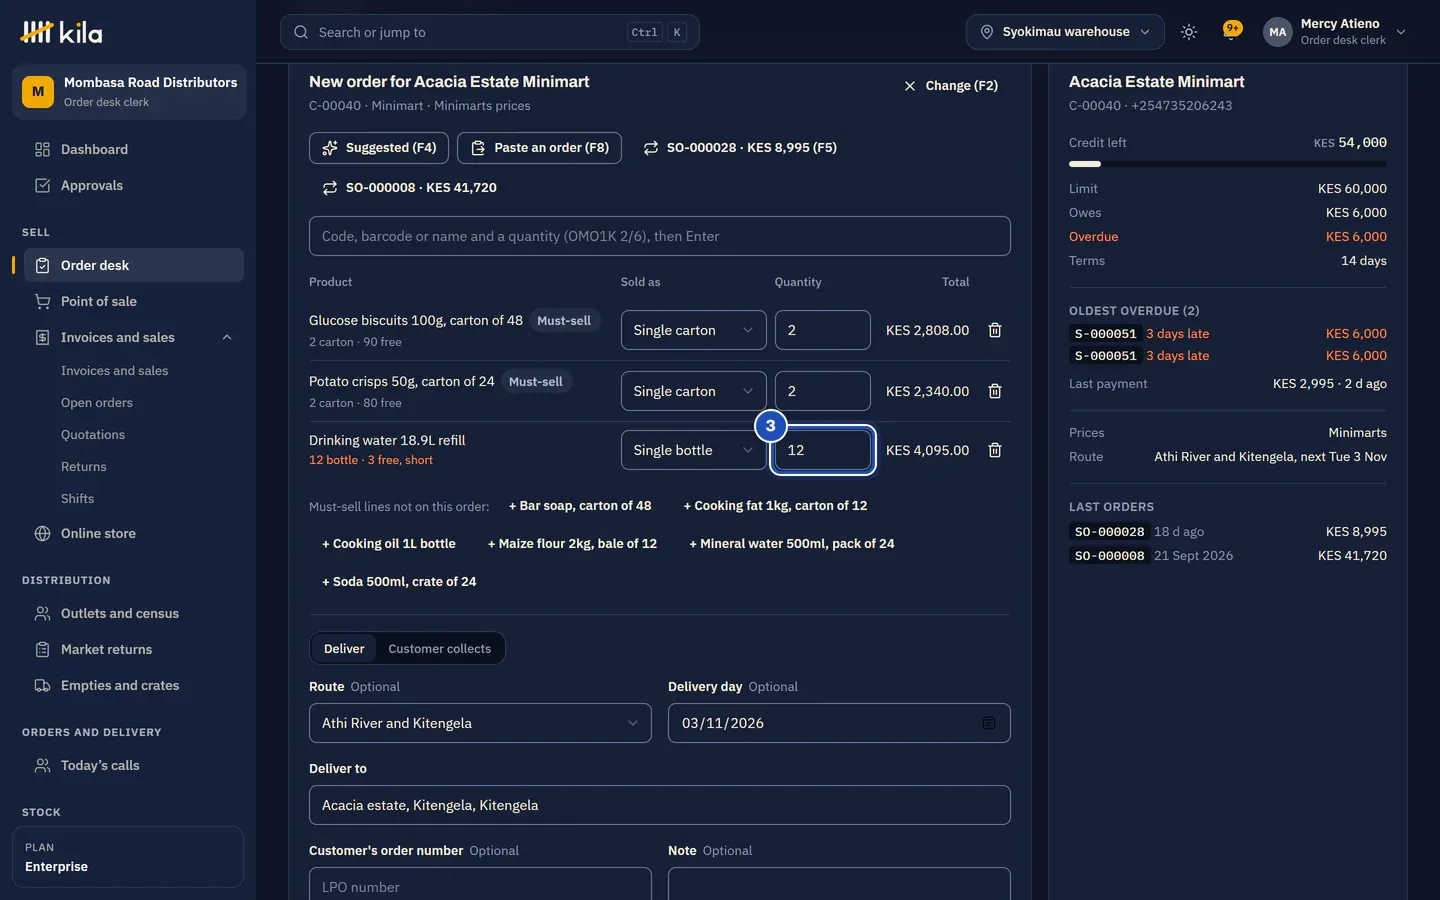Delete the Glucose biscuits line
Image resolution: width=1440 pixels, height=900 pixels.
click(x=995, y=330)
